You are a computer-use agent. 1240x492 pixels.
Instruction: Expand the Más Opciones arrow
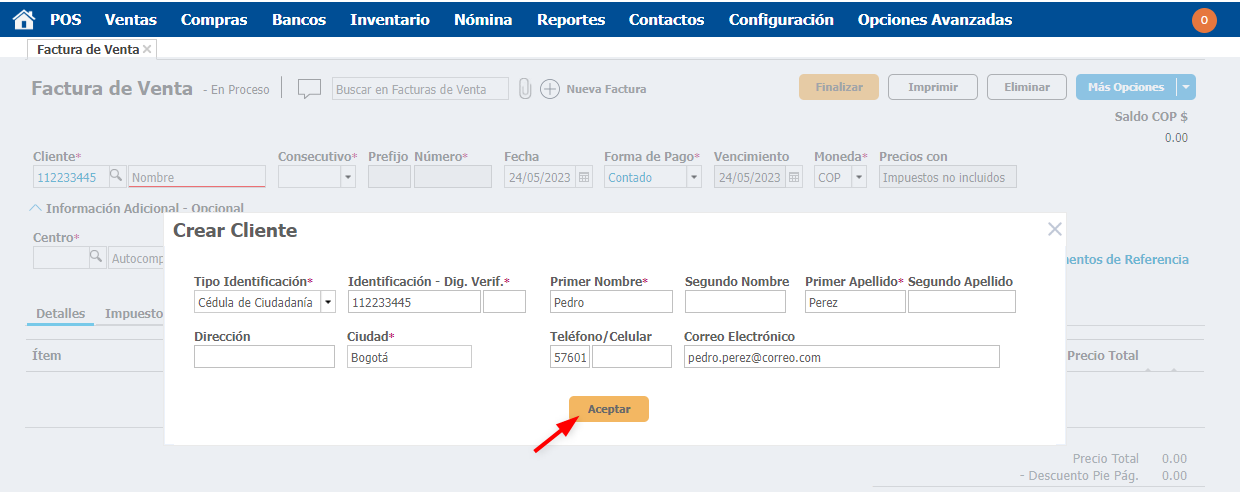tap(1186, 87)
